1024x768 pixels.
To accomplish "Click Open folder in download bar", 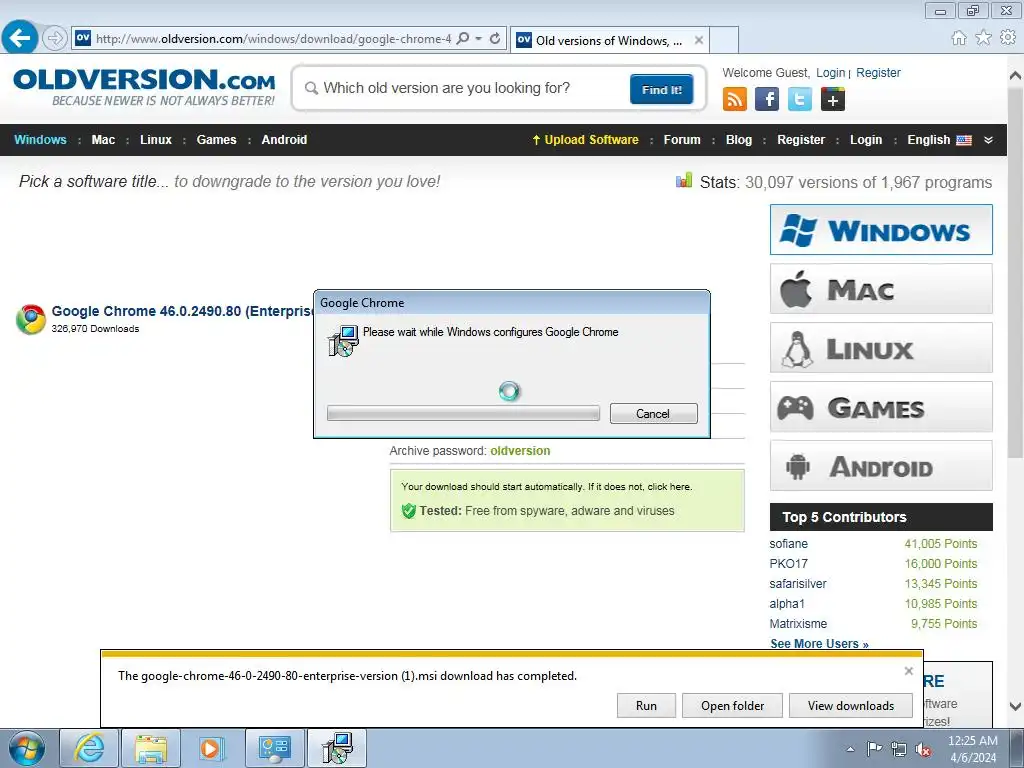I will click(x=732, y=705).
